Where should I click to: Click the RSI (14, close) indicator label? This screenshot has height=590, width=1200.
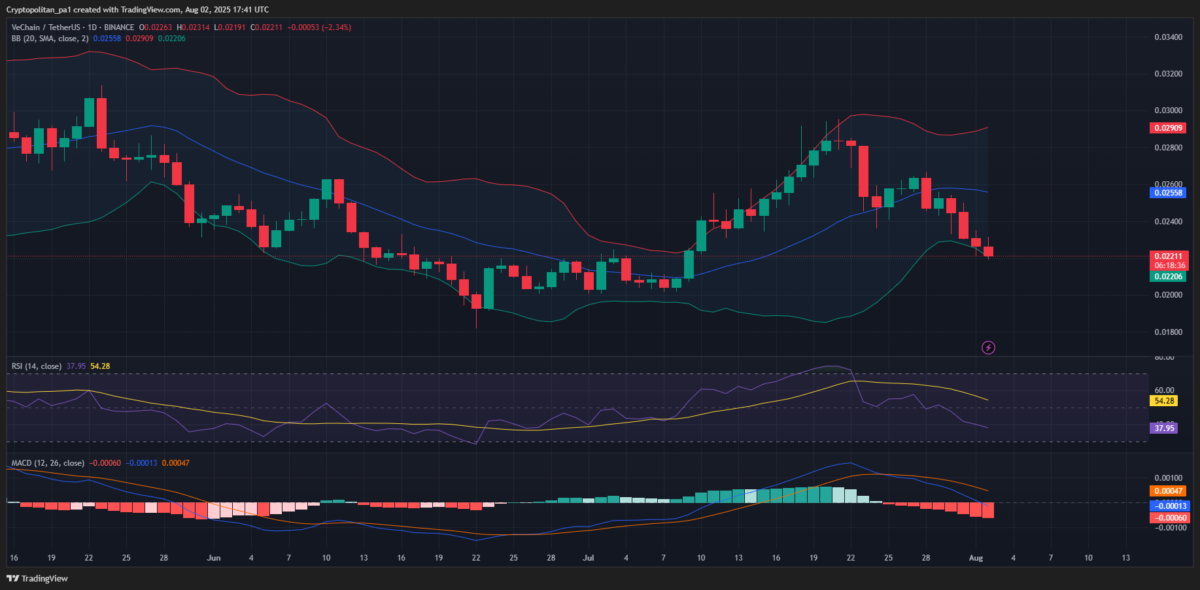(x=38, y=366)
